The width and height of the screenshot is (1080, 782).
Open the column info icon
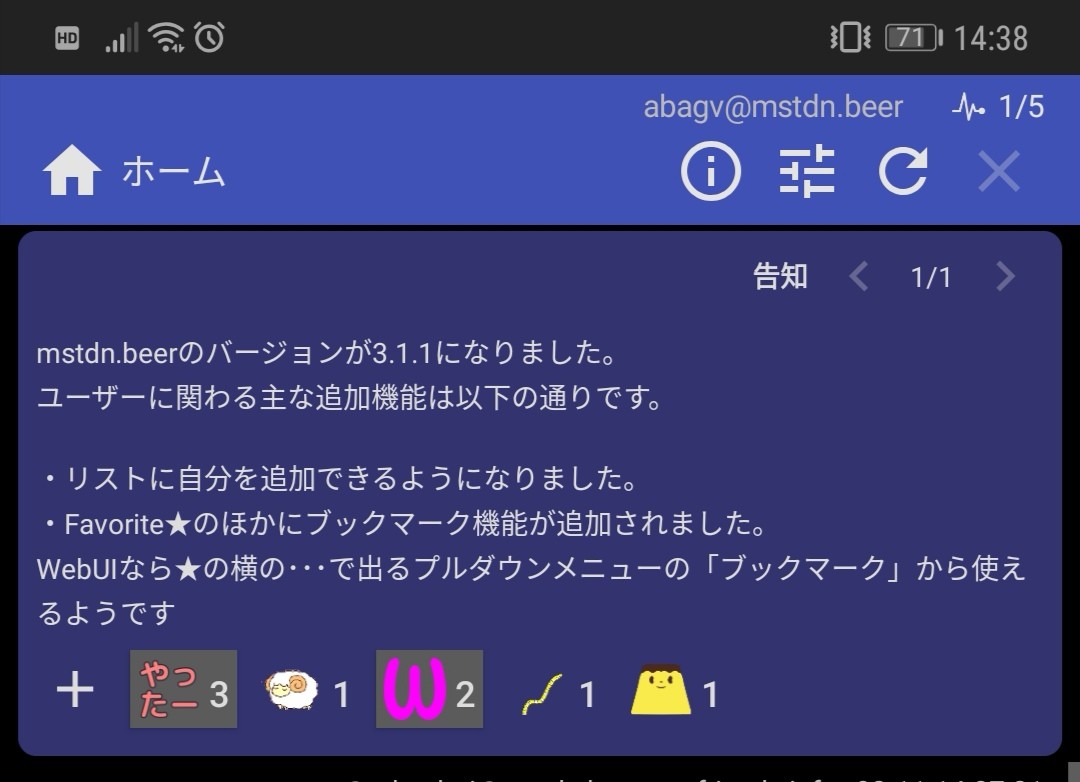click(710, 171)
